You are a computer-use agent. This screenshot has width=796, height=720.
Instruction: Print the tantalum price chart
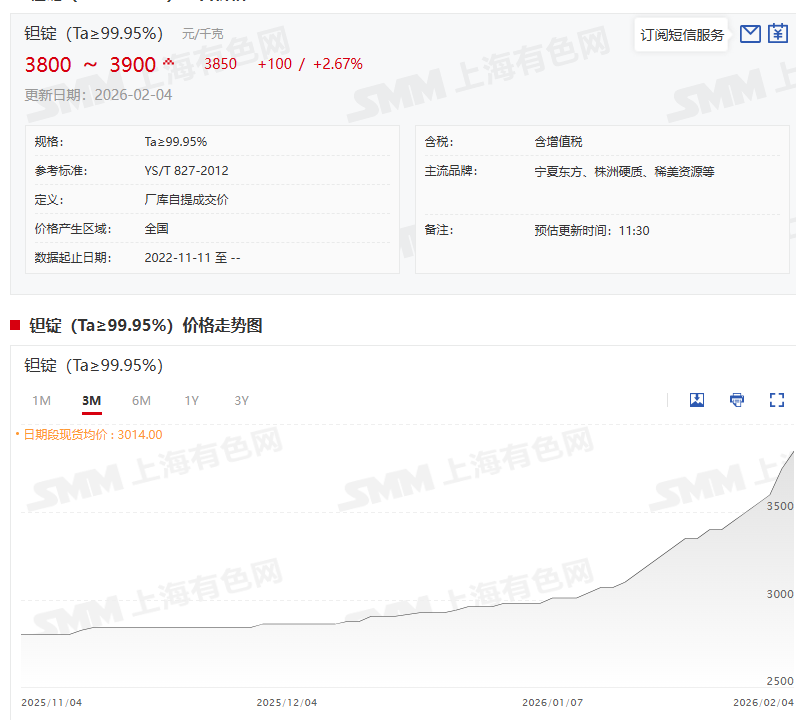tap(737, 400)
